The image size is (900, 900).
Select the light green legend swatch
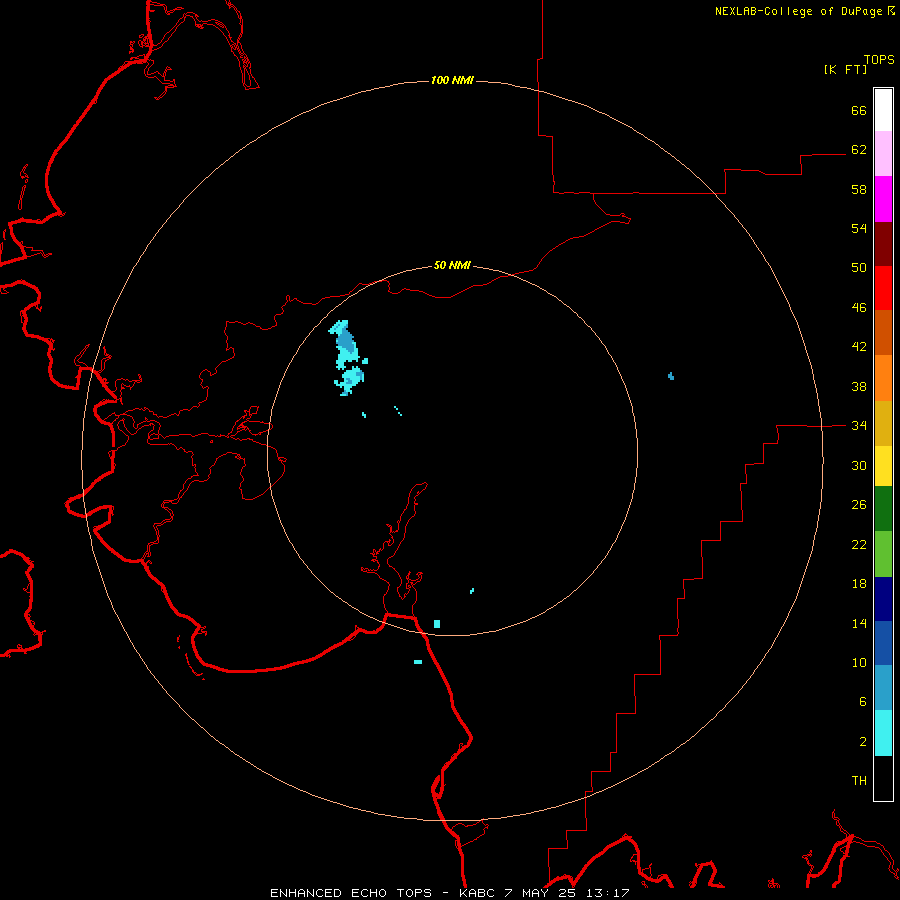[x=883, y=554]
